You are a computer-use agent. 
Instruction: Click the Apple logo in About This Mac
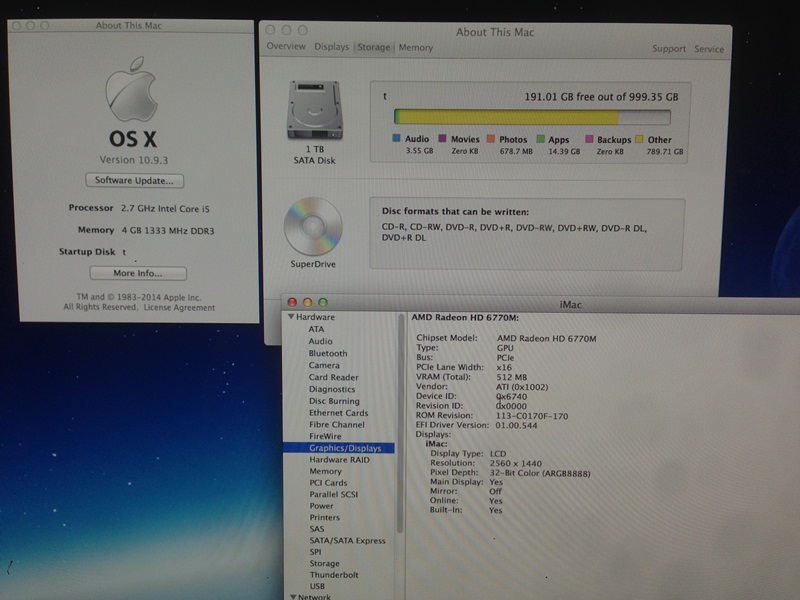point(132,89)
